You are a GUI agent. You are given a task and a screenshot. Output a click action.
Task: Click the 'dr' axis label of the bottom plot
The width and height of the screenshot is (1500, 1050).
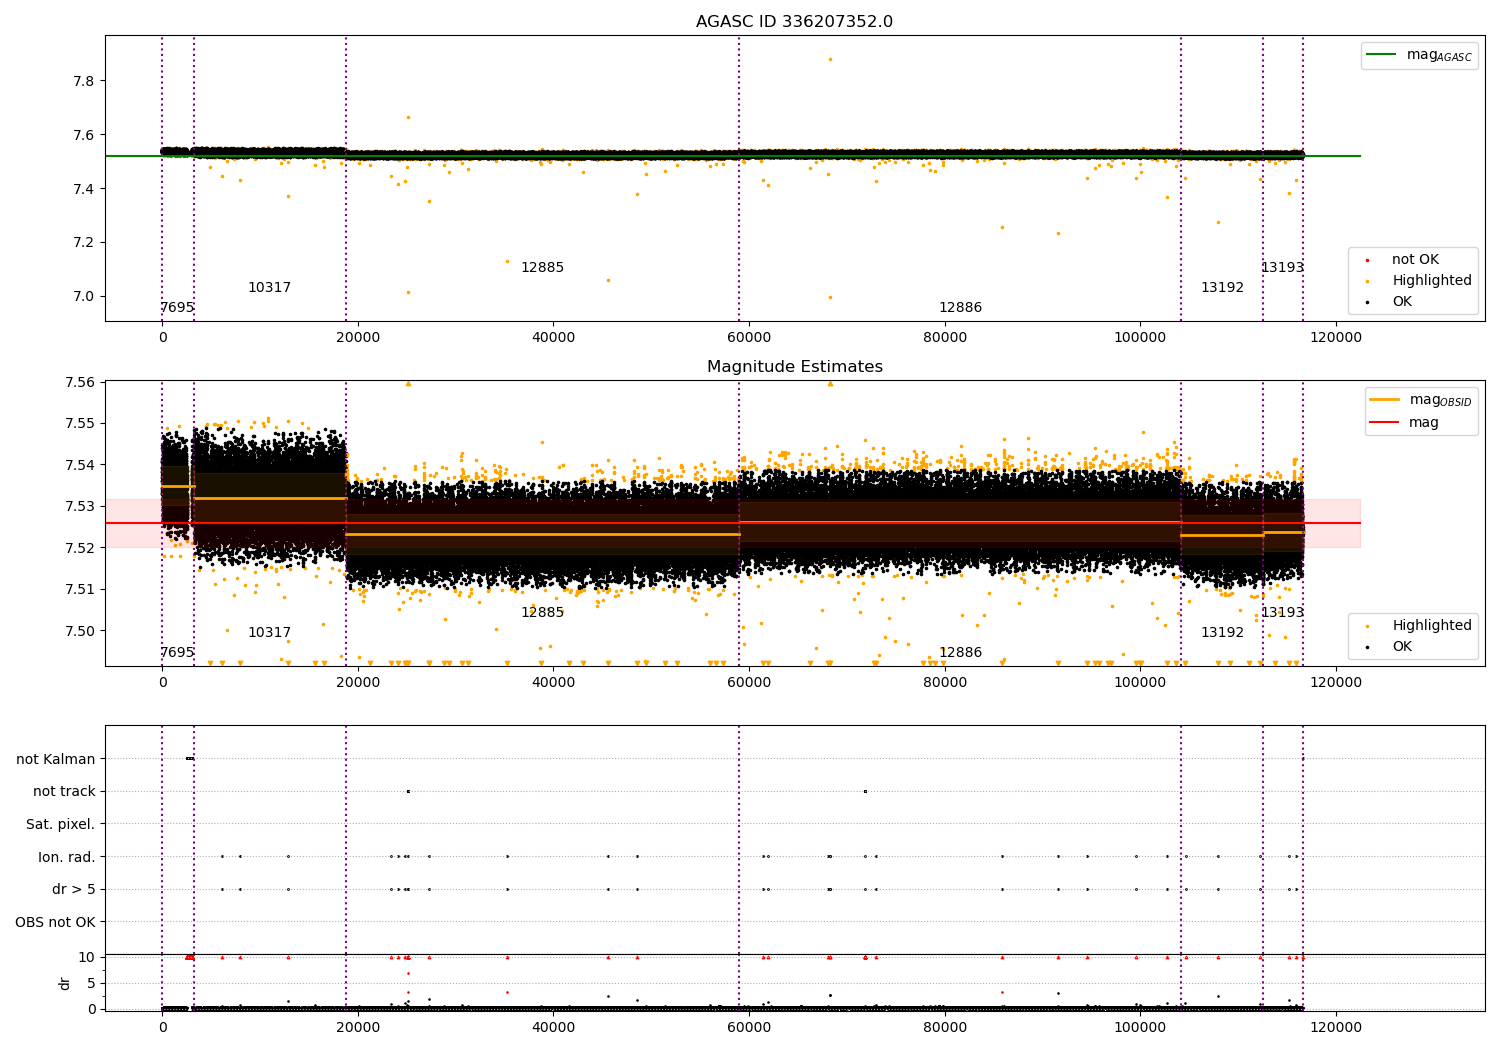65,983
